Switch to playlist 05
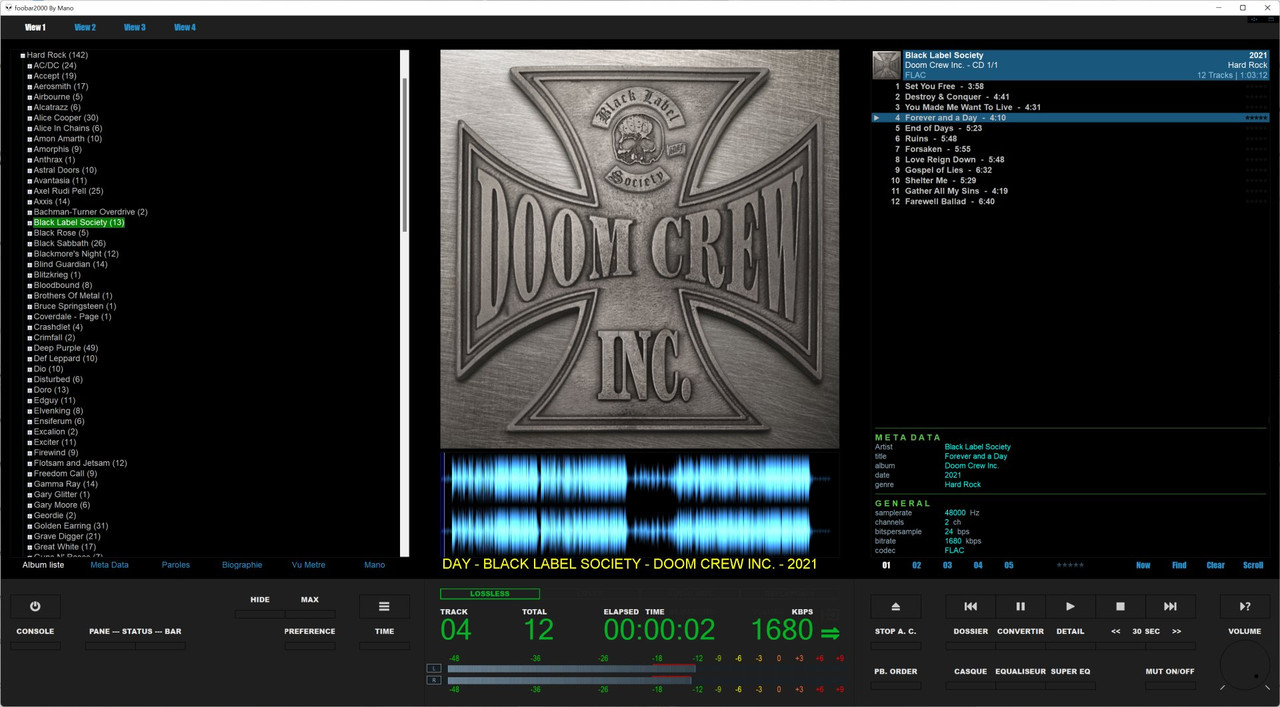This screenshot has height=707, width=1280. [1008, 565]
